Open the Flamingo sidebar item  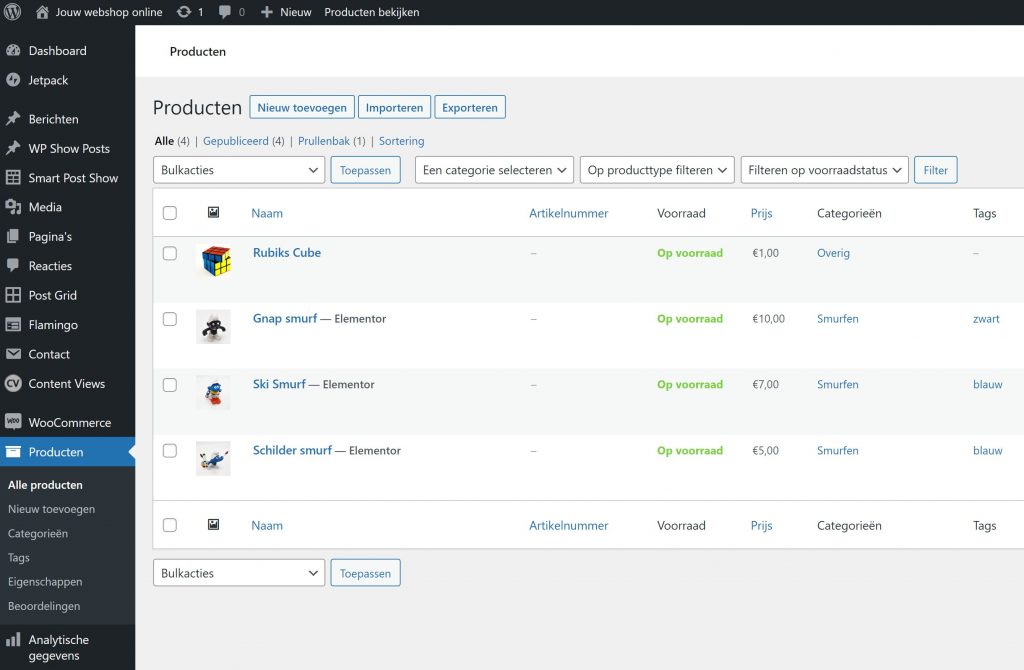click(x=52, y=325)
